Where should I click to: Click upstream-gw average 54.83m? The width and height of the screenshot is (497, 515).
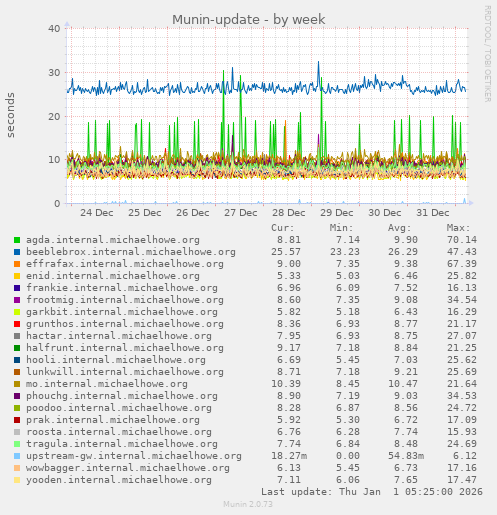click(406, 456)
